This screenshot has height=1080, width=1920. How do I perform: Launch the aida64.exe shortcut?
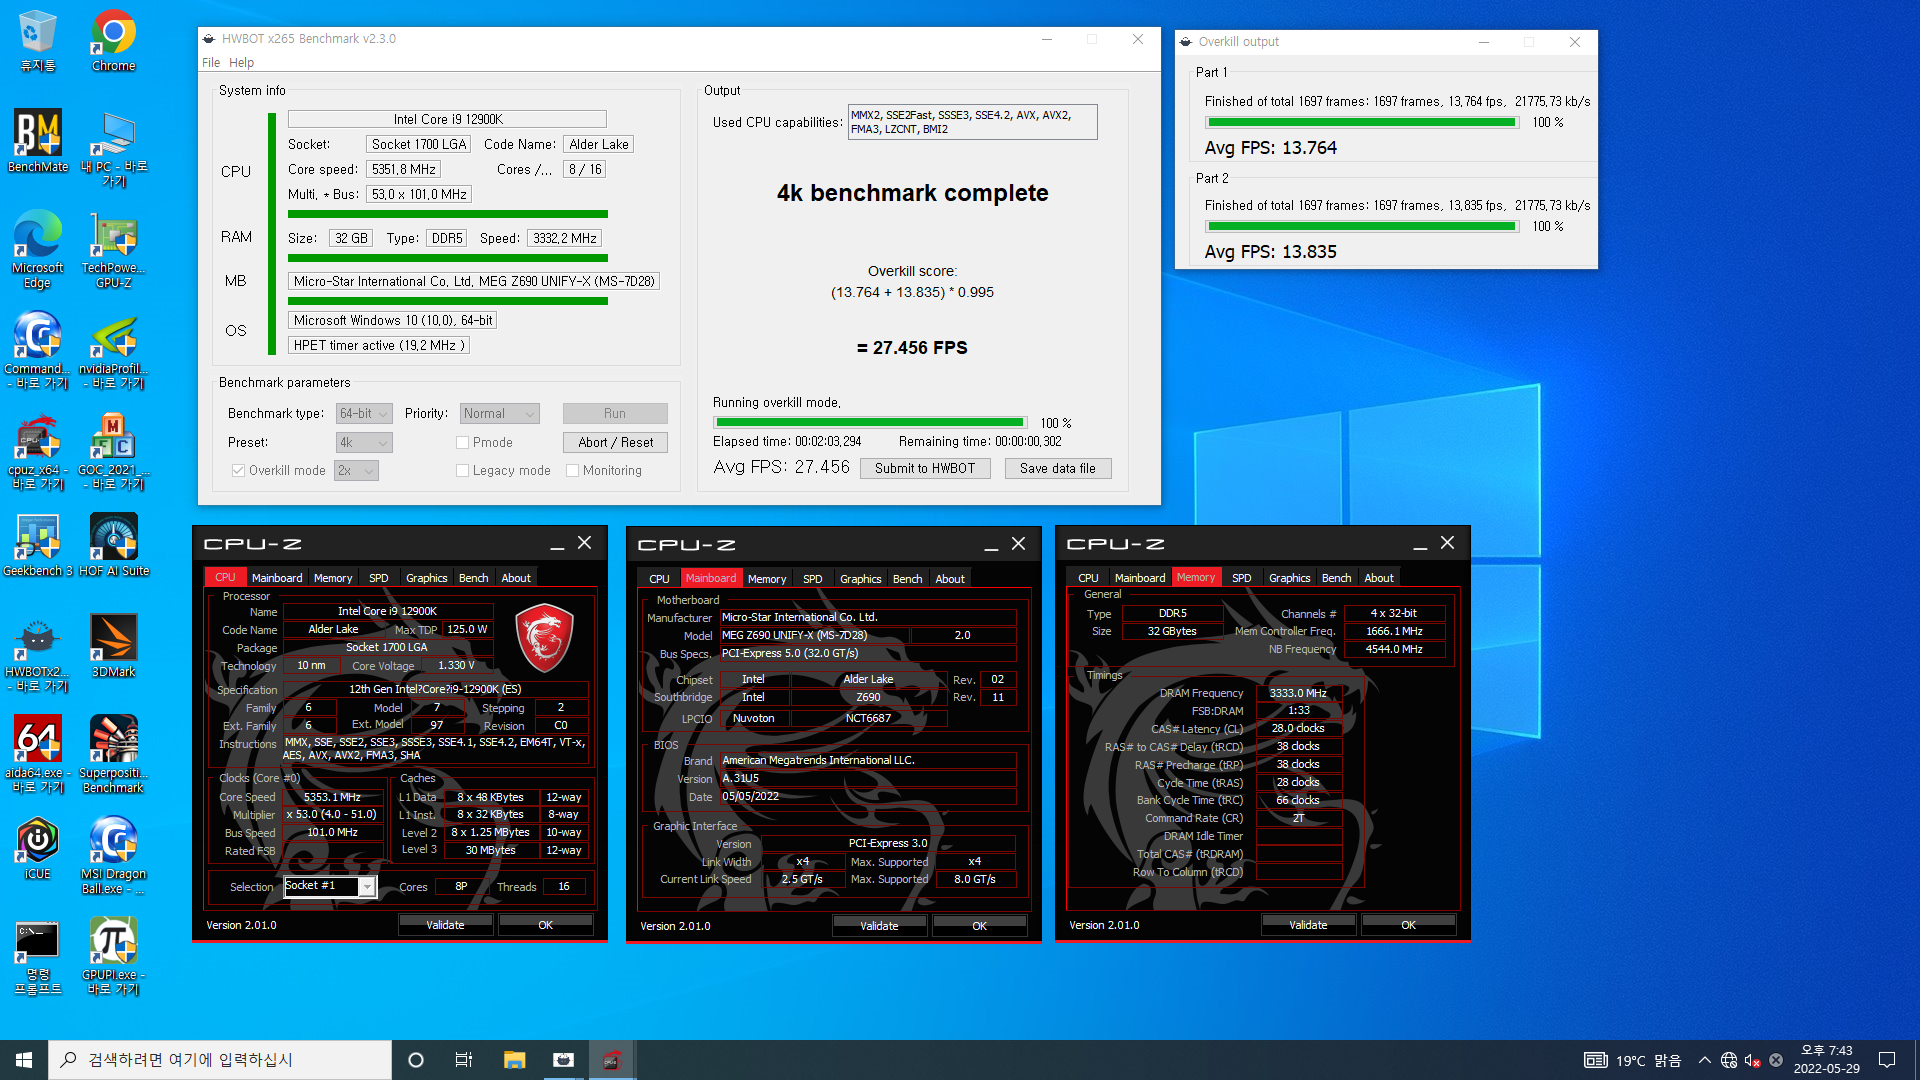point(37,754)
